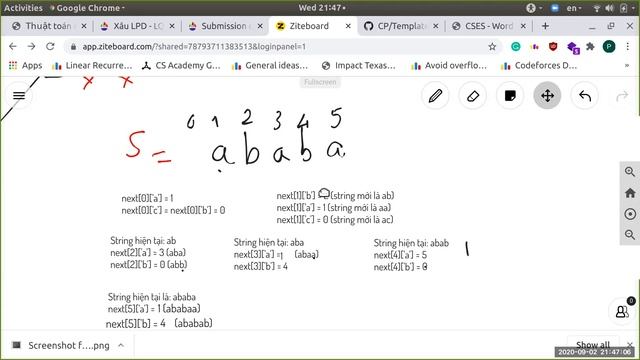
Task: Click the target center-view icon
Action: tap(630, 214)
